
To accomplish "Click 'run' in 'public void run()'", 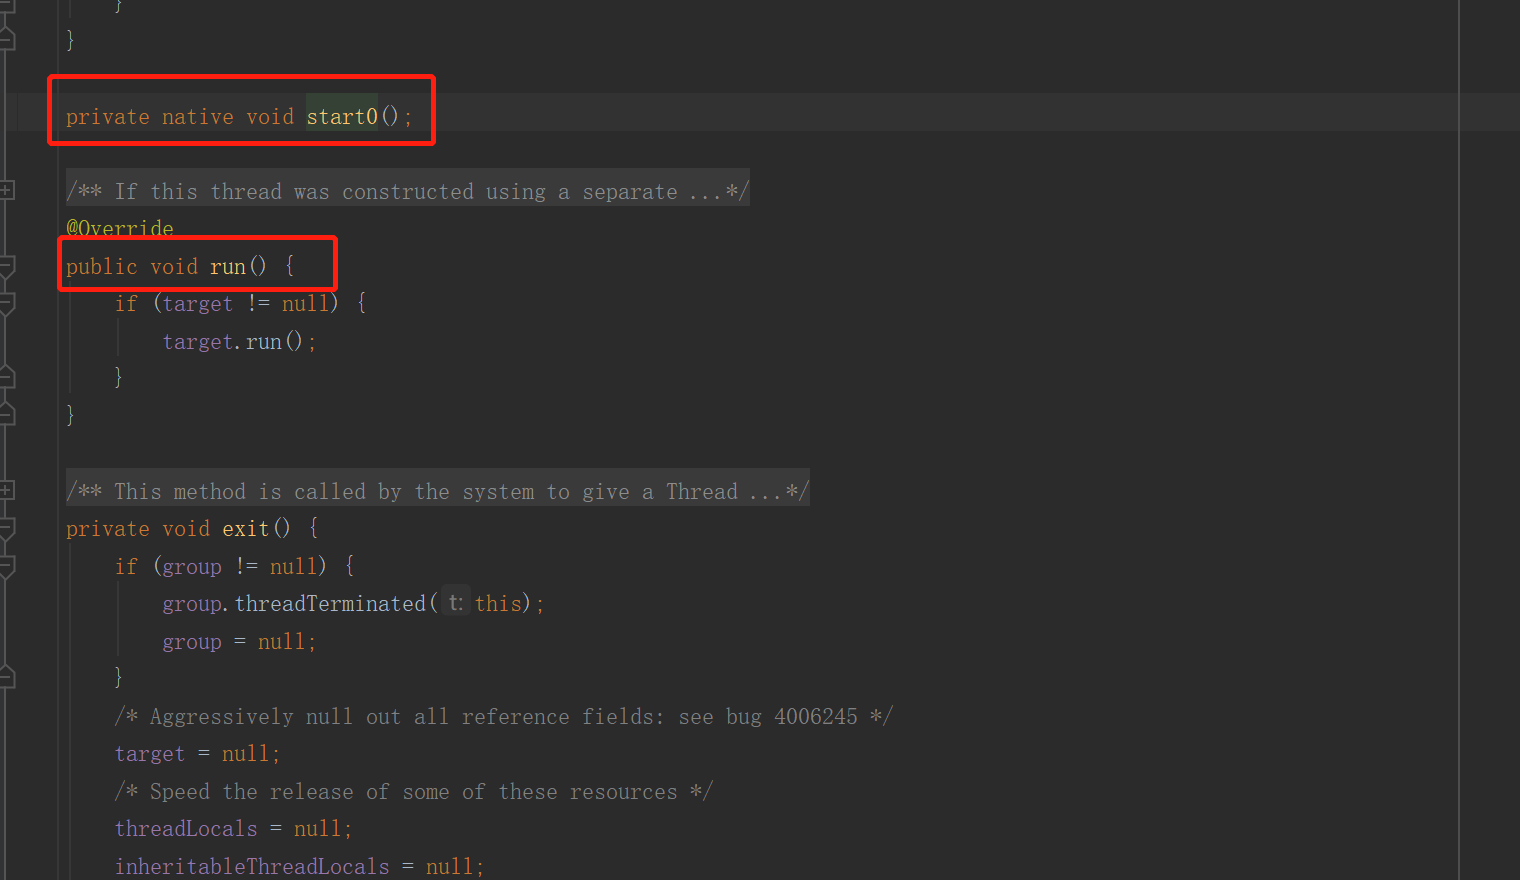I will tap(228, 267).
